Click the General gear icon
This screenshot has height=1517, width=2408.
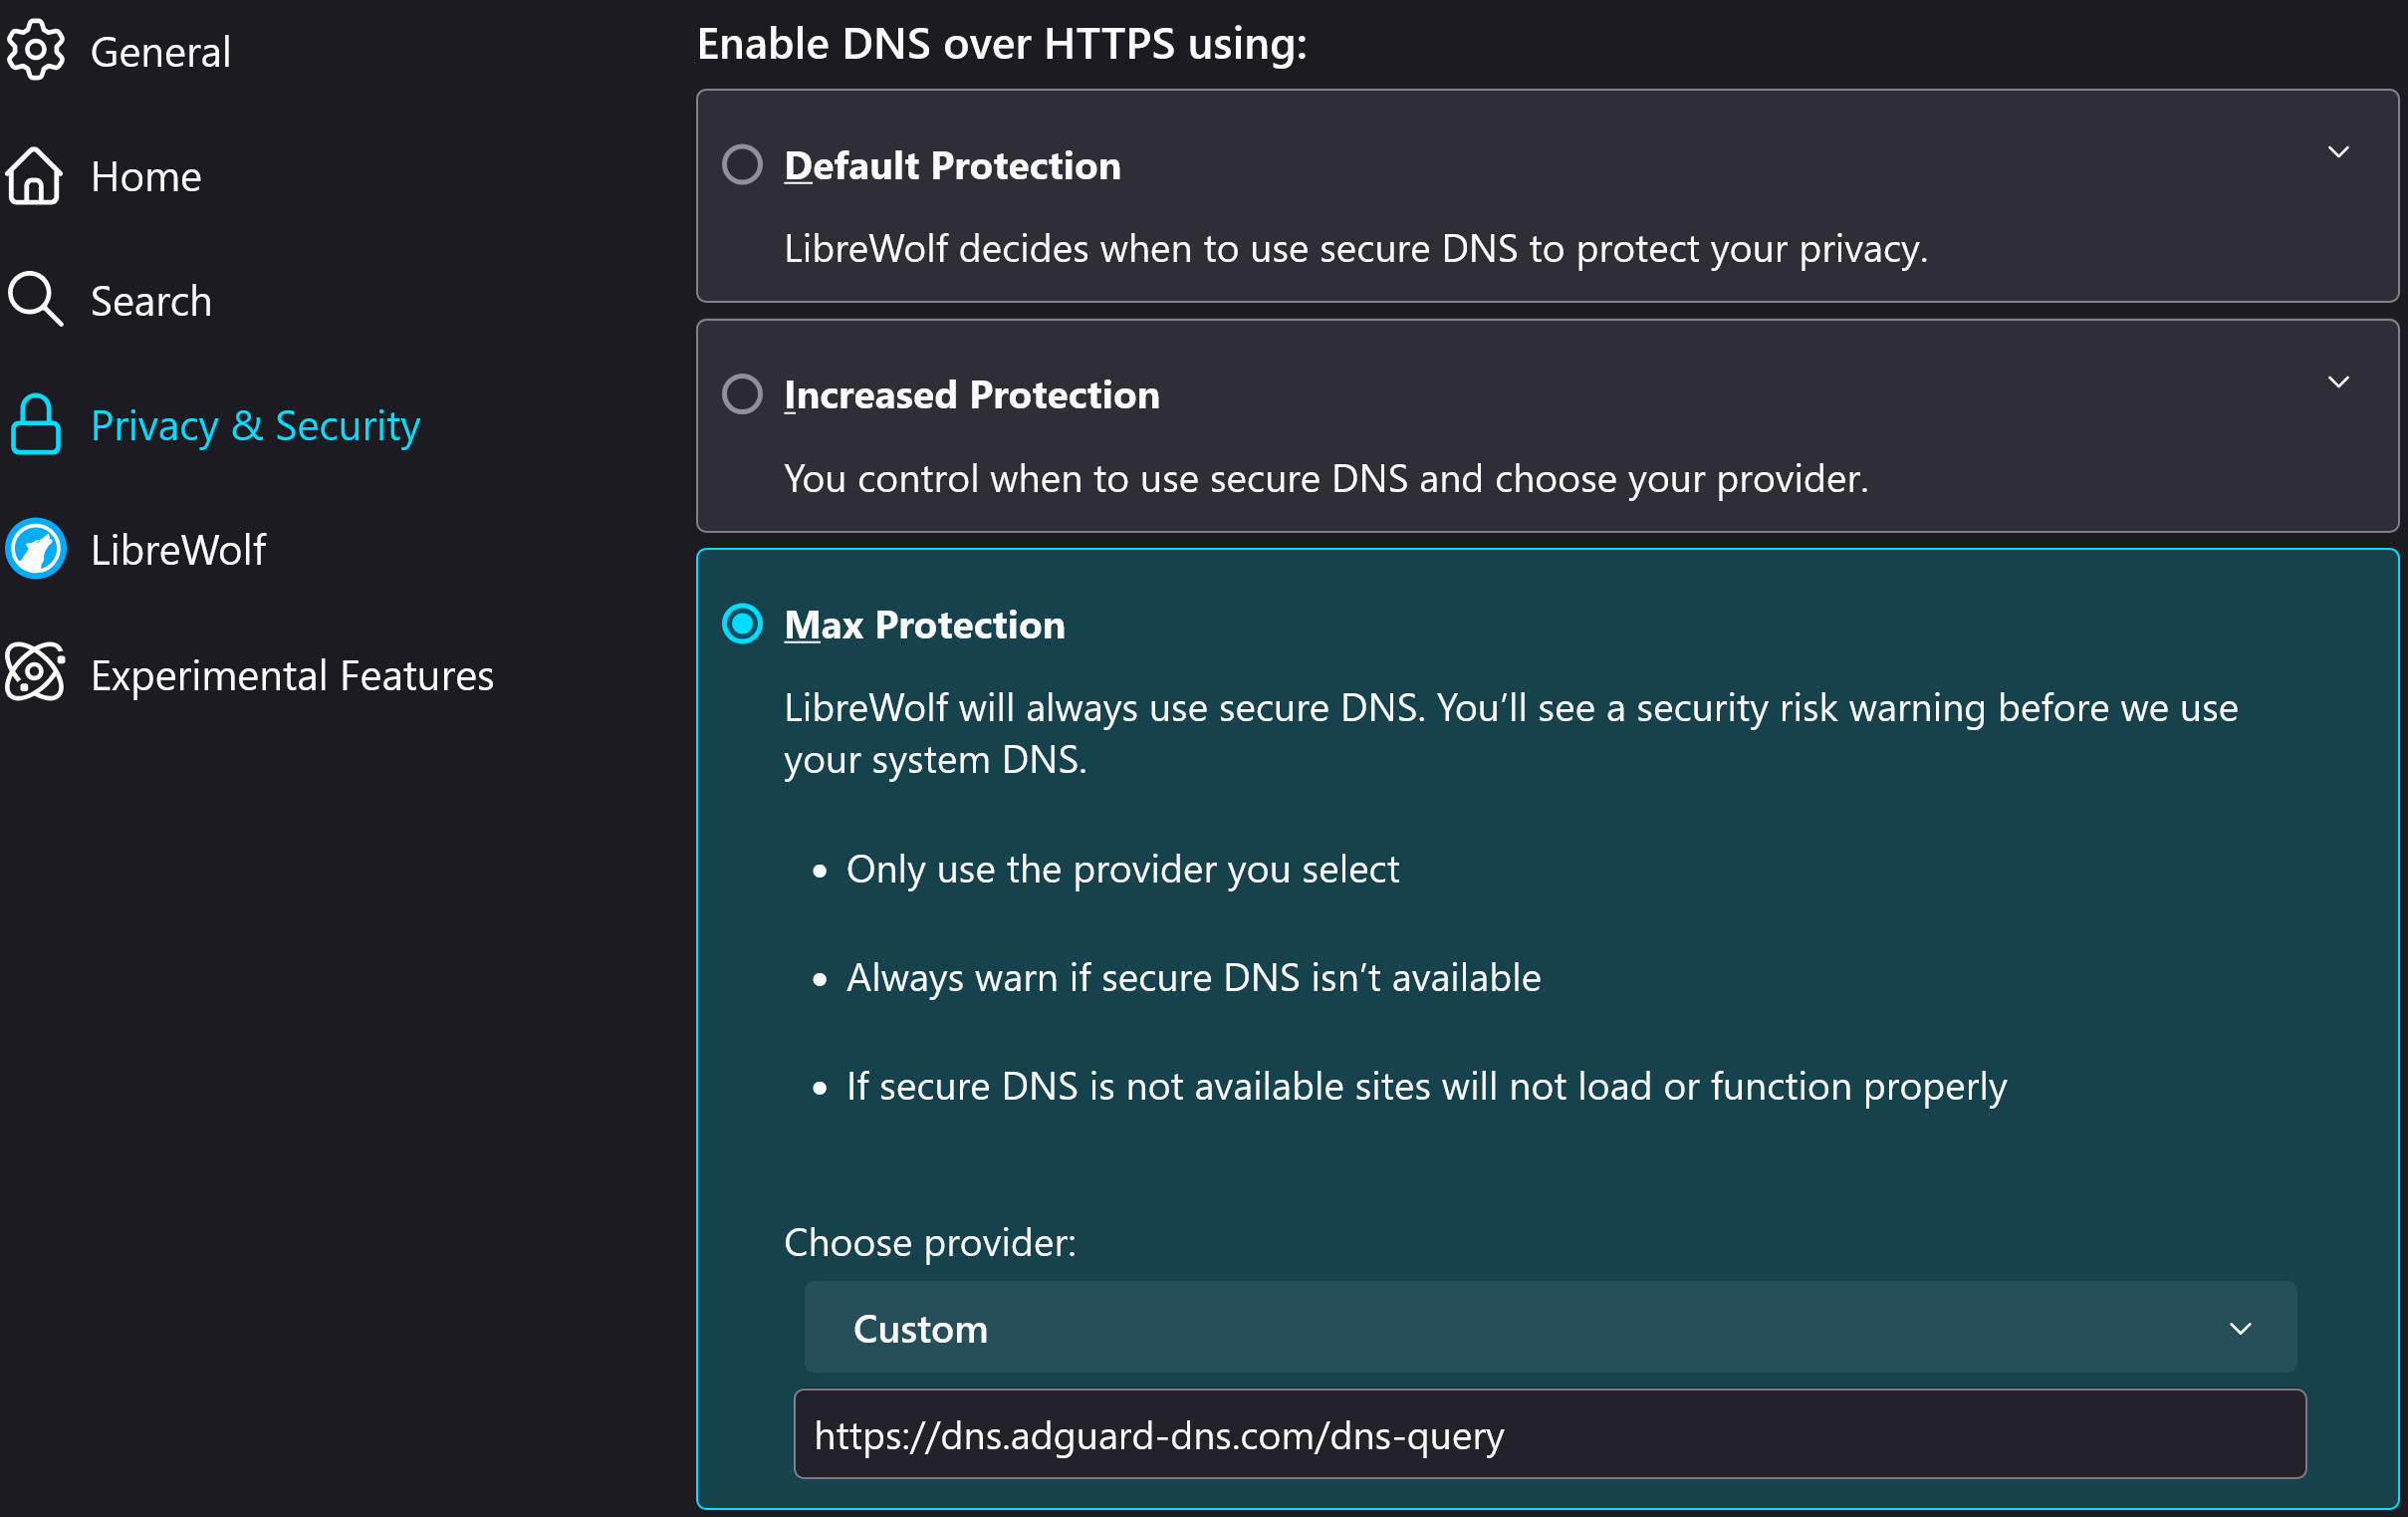pos(35,50)
